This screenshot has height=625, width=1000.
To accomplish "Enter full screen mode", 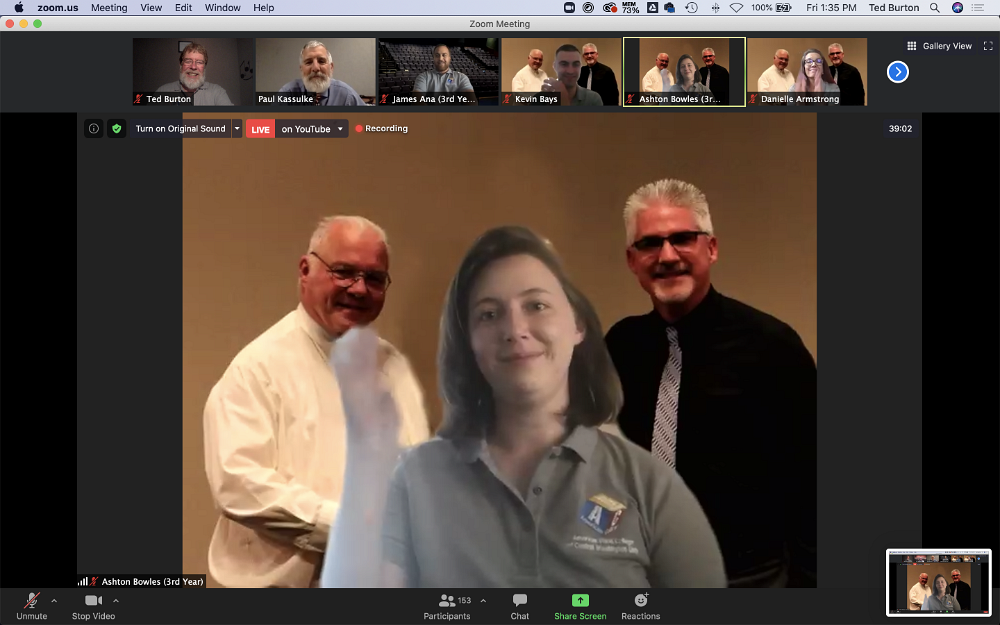I will click(x=988, y=46).
